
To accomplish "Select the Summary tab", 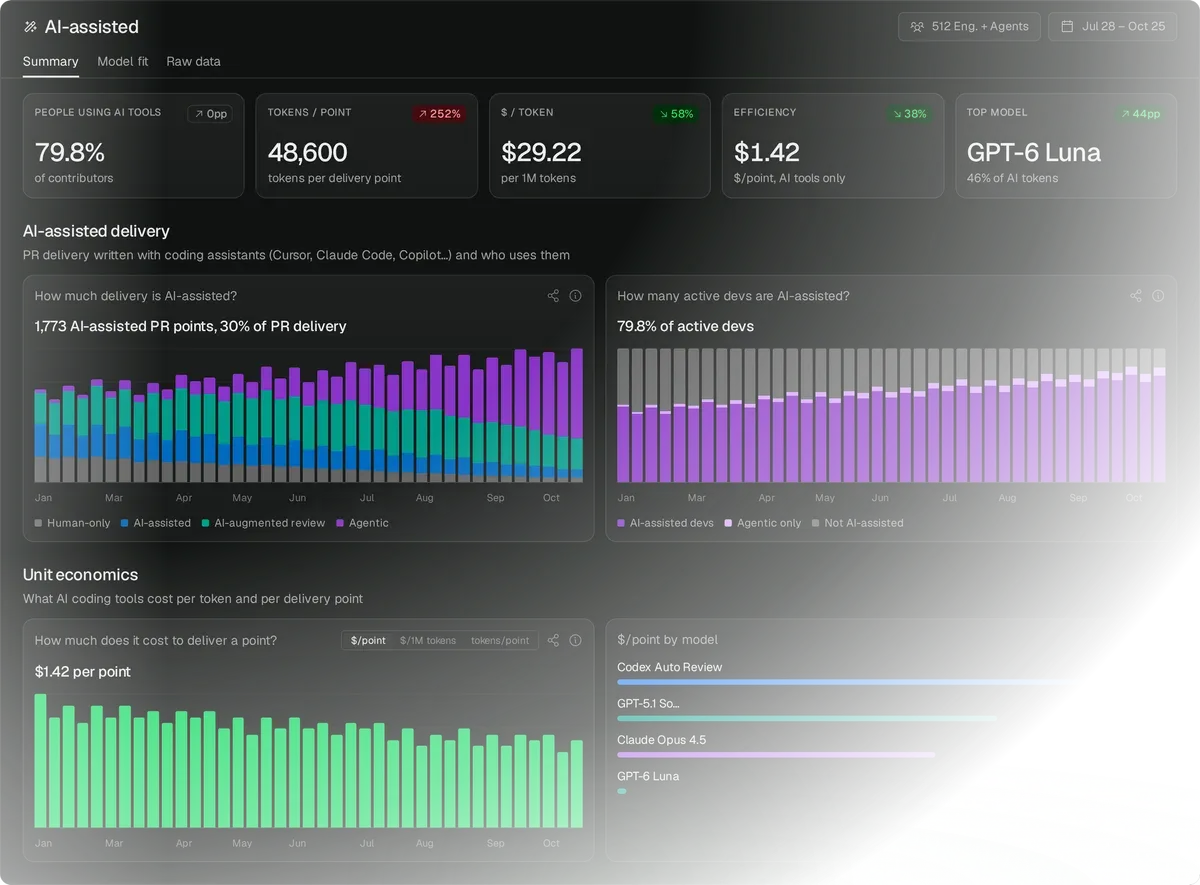I will tap(51, 61).
